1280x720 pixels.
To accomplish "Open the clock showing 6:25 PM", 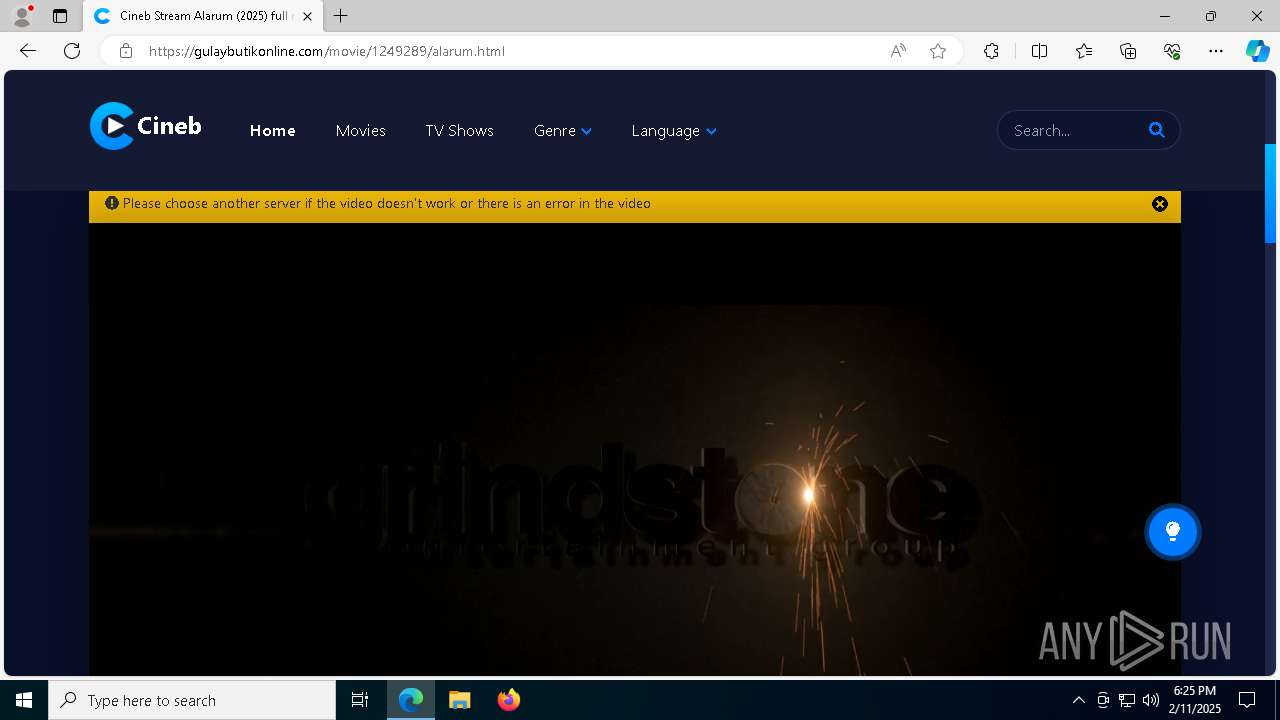I will pyautogui.click(x=1196, y=700).
